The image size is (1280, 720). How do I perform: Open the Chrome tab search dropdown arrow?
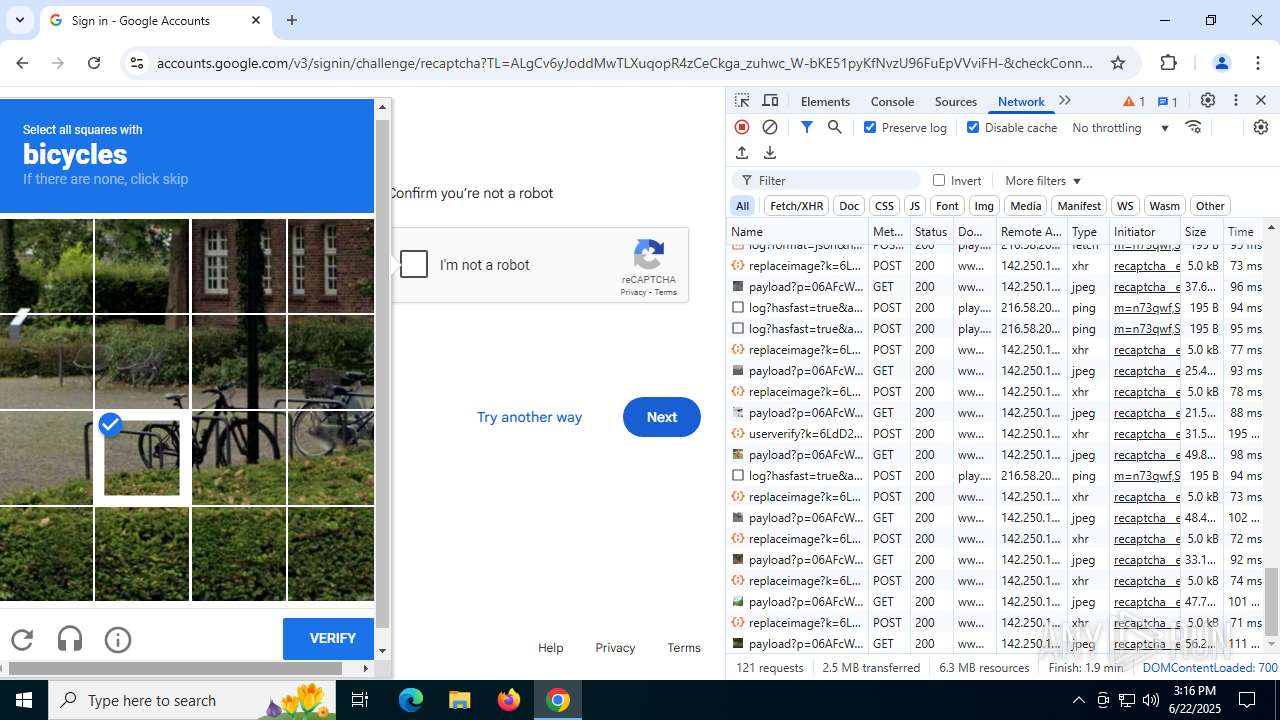pos(20,20)
